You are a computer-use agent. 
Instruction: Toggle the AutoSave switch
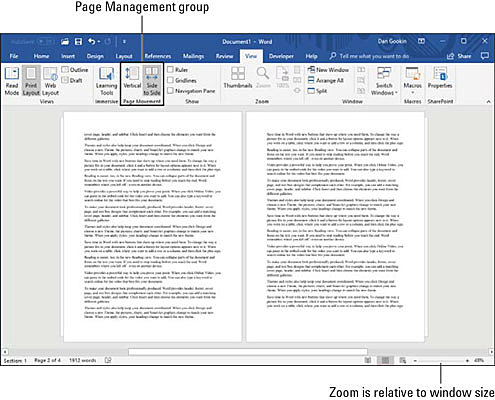coord(45,42)
